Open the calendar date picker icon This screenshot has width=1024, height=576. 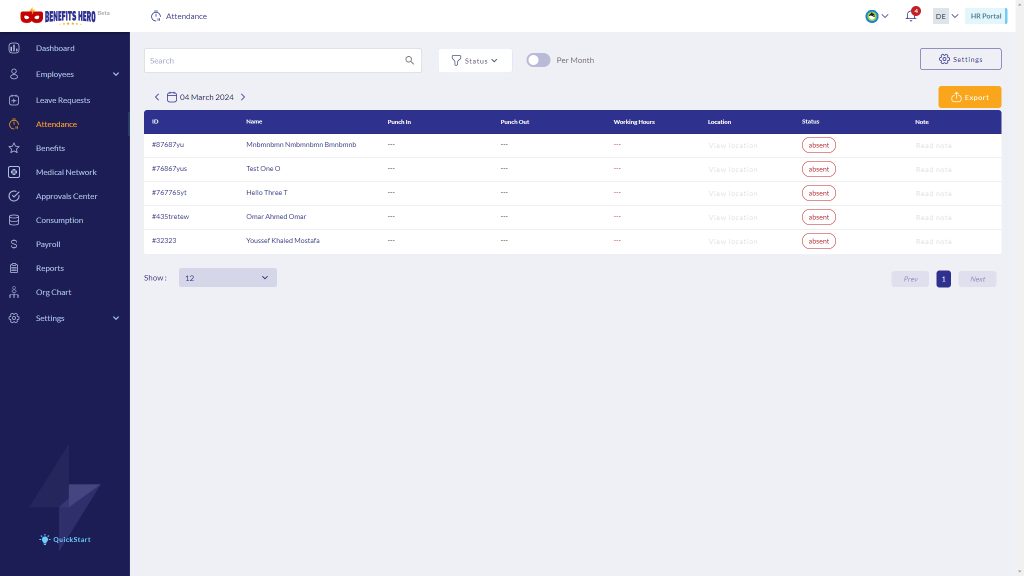click(172, 97)
